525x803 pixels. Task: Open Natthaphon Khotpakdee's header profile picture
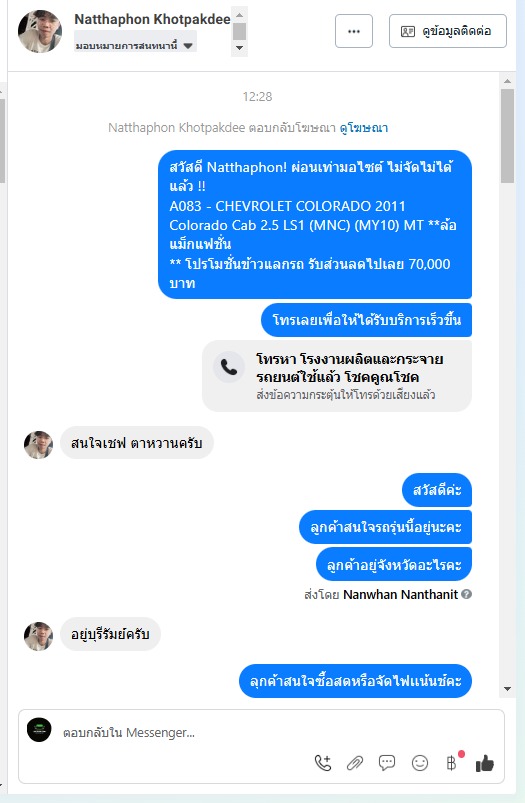point(39,31)
